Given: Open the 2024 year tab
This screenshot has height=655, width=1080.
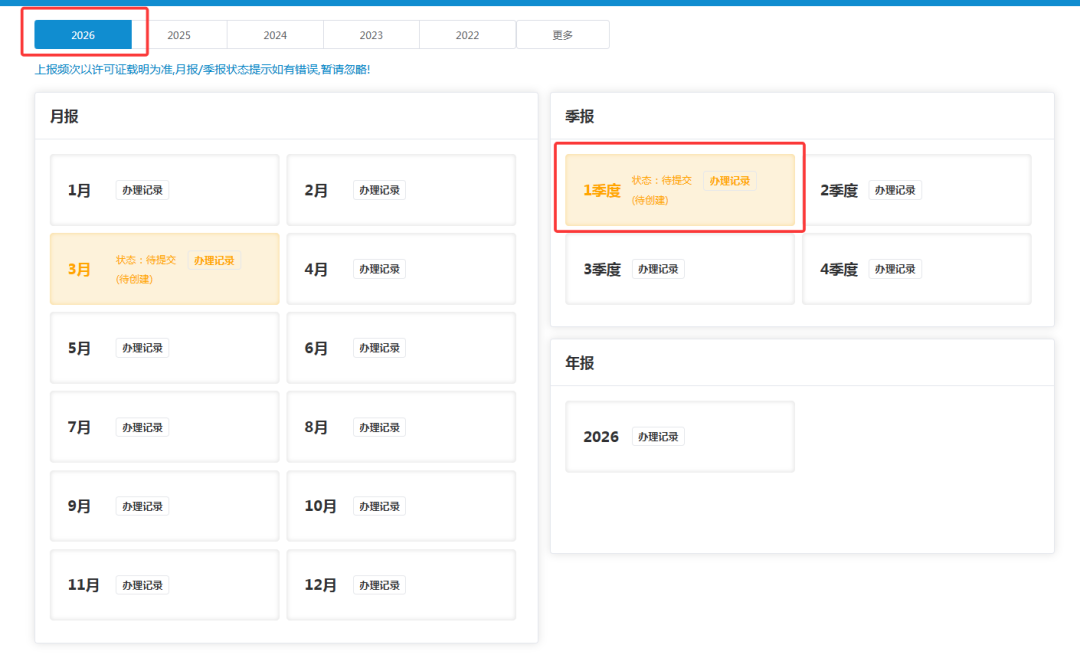Looking at the screenshot, I should pyautogui.click(x=275, y=35).
